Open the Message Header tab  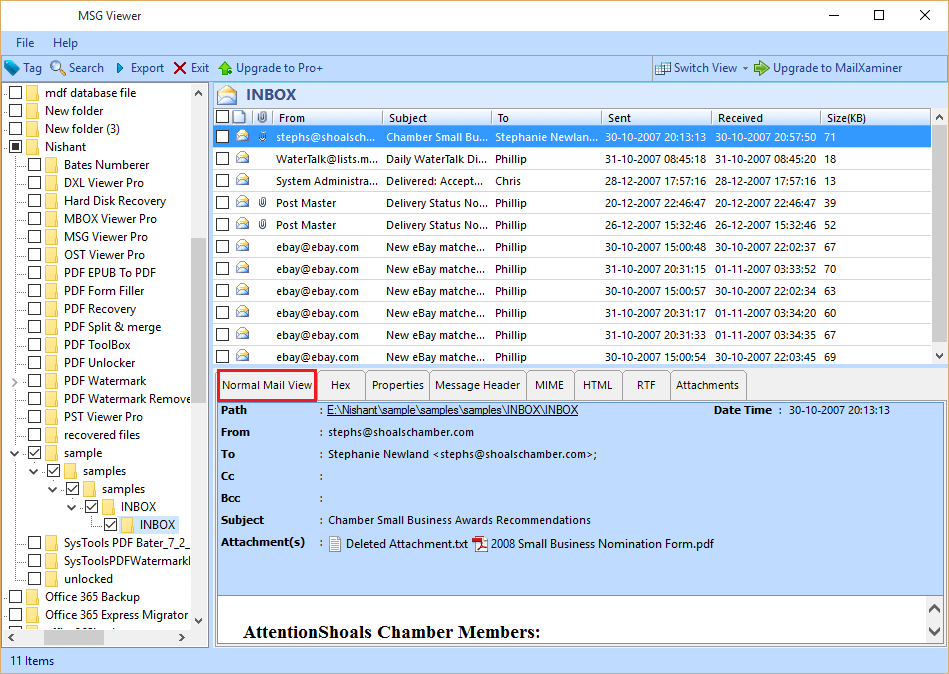pos(478,385)
